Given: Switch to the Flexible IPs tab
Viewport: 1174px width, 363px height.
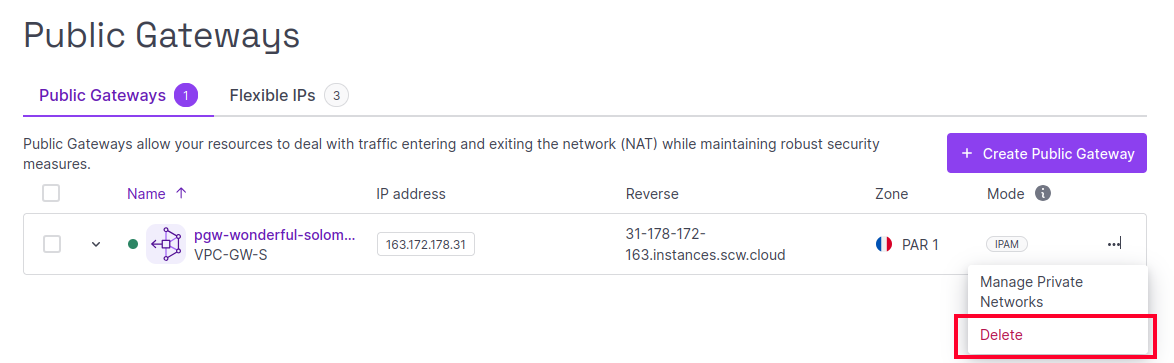Looking at the screenshot, I should [289, 96].
